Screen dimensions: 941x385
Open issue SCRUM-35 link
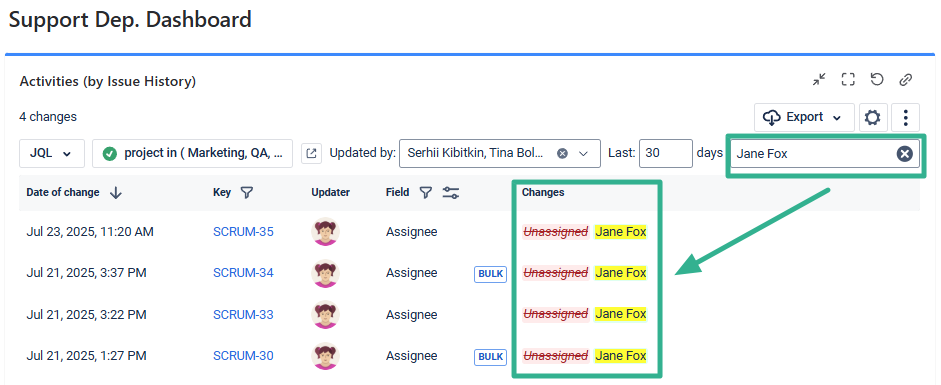click(x=243, y=231)
